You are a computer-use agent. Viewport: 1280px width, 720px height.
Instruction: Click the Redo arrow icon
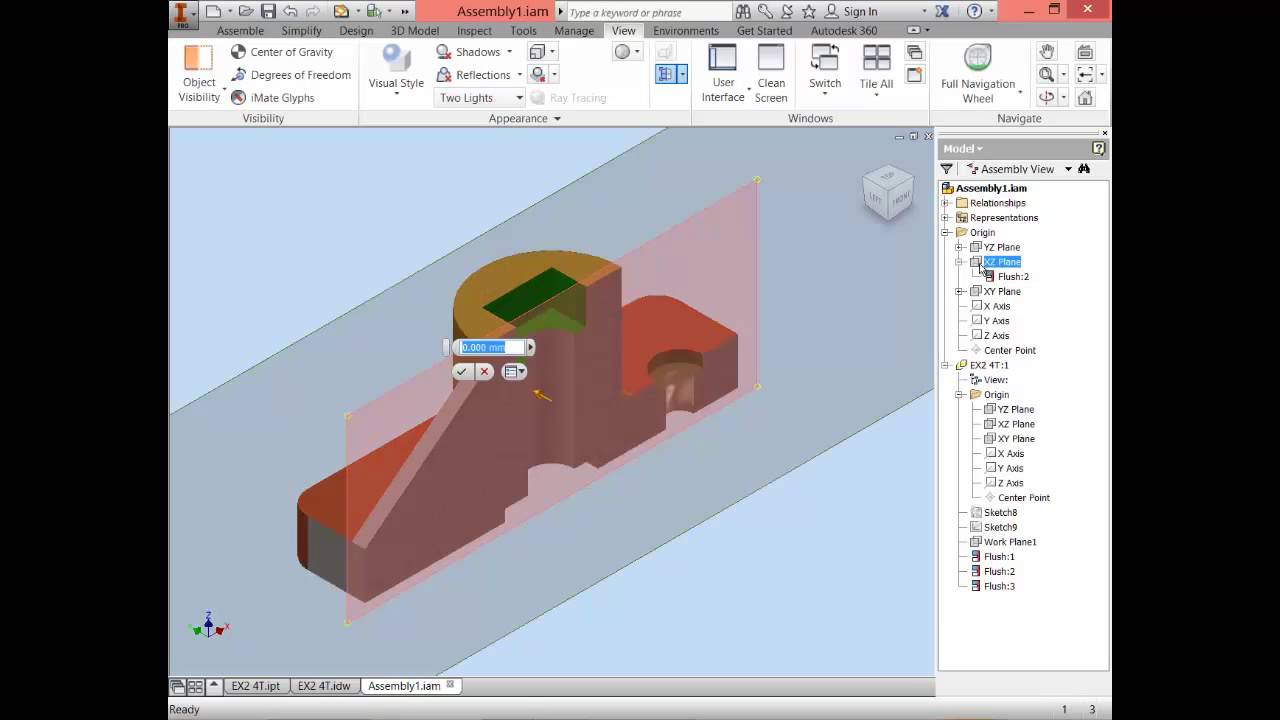313,11
